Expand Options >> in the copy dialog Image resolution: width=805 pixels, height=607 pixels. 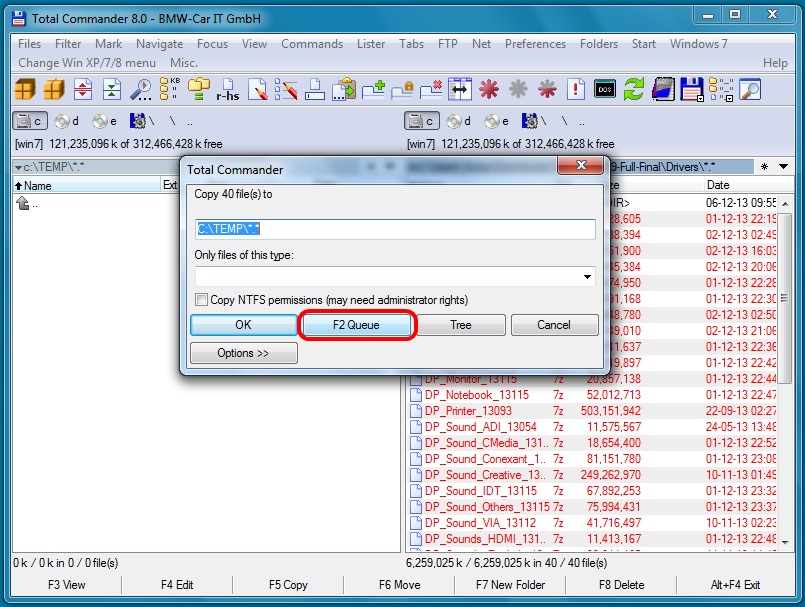coord(243,353)
